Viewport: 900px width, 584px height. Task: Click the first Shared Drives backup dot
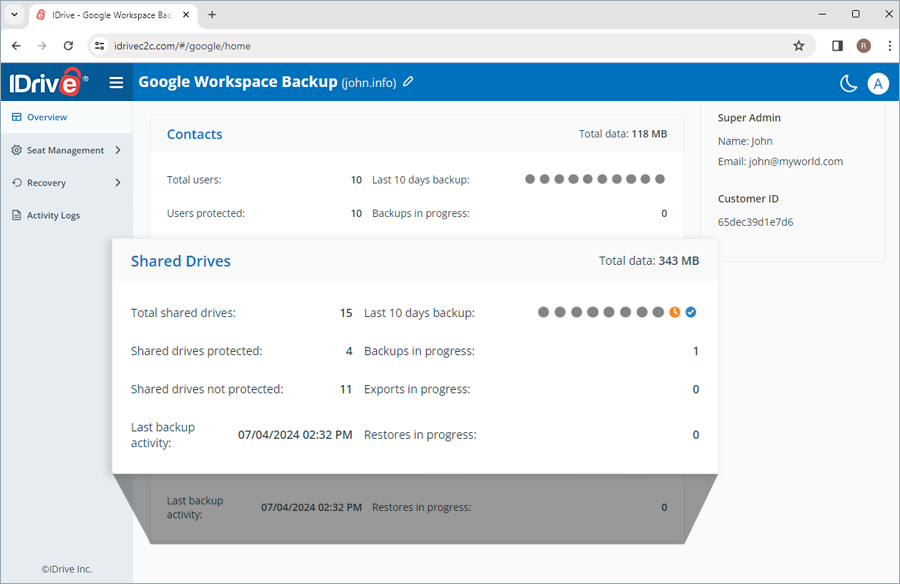click(x=543, y=312)
